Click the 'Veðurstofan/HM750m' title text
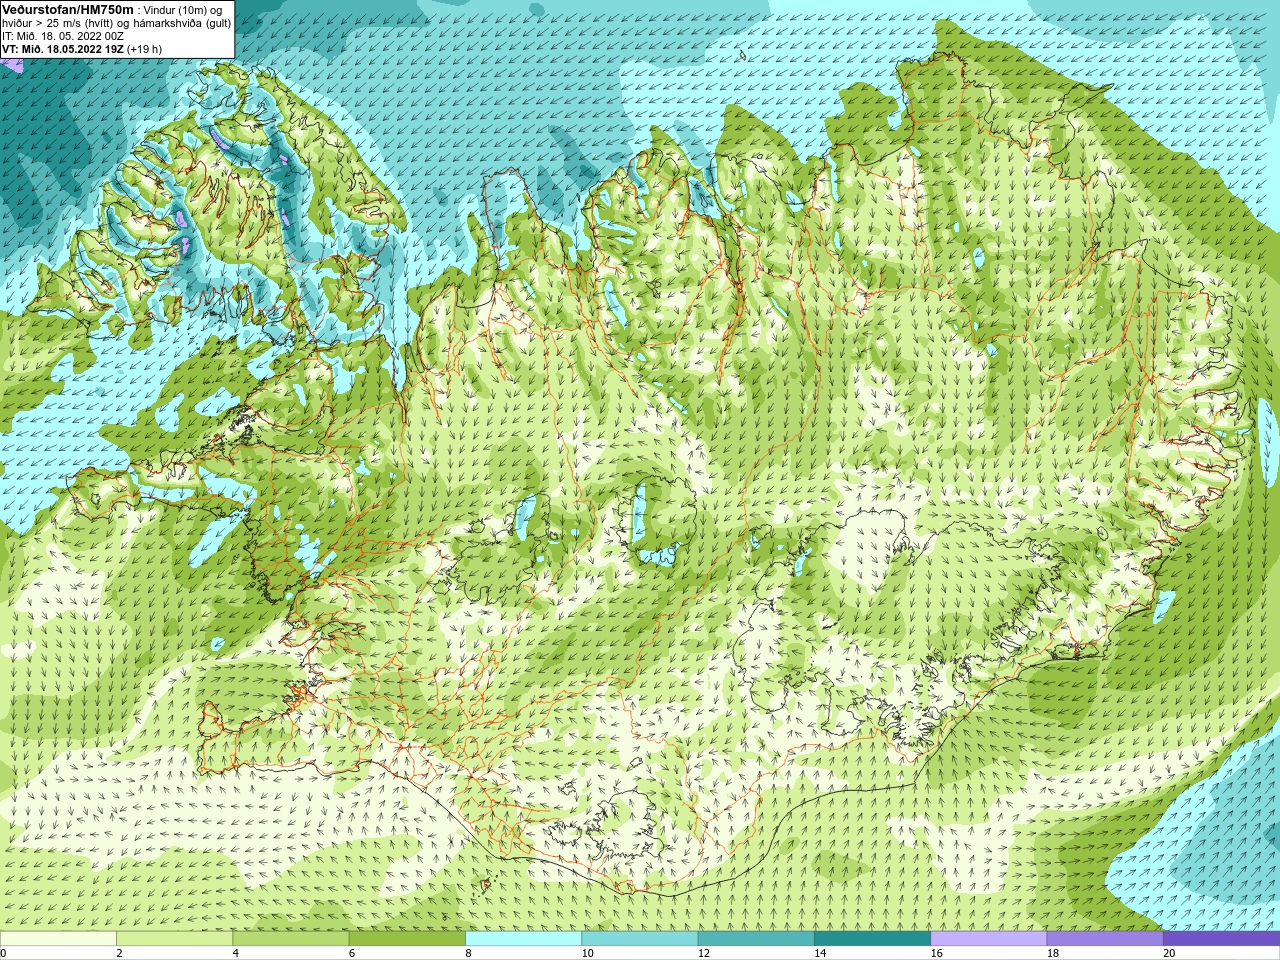This screenshot has height=960, width=1280. [67, 9]
